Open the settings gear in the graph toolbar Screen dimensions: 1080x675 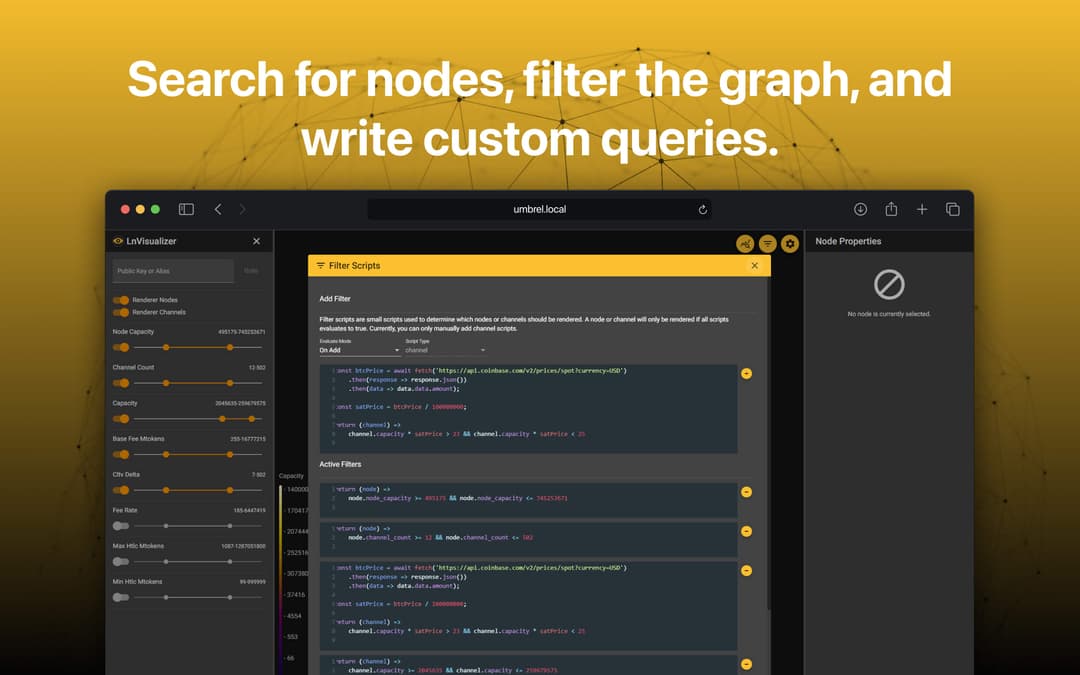(x=789, y=243)
